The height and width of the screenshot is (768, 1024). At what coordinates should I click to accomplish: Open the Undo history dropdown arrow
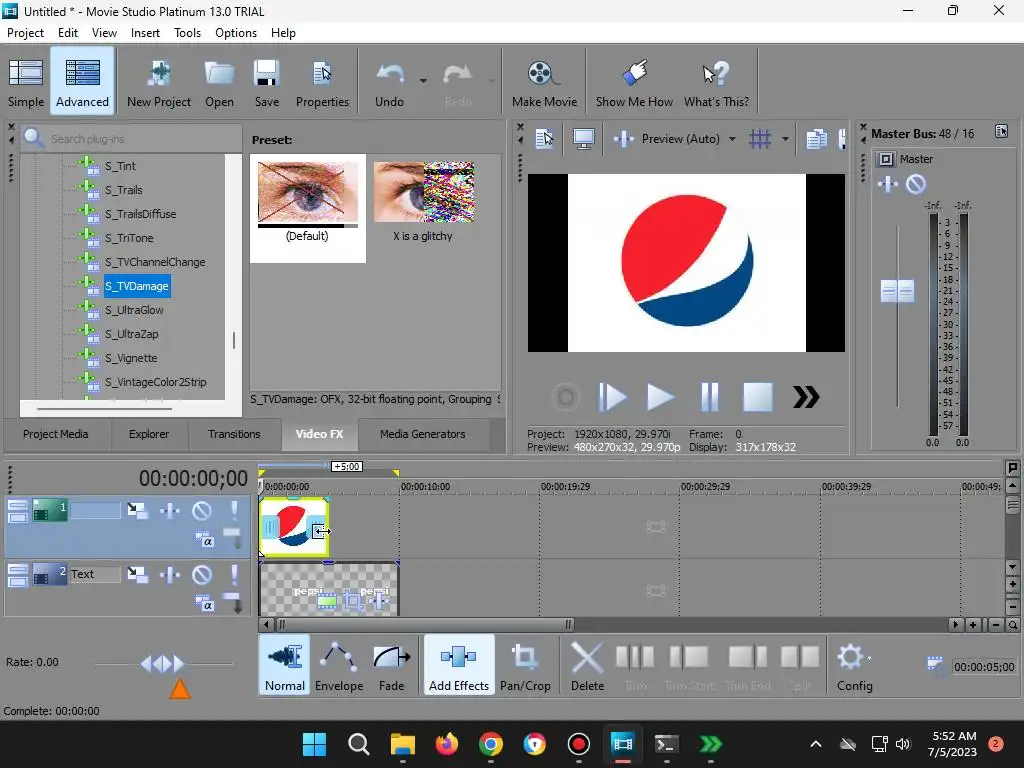click(423, 80)
